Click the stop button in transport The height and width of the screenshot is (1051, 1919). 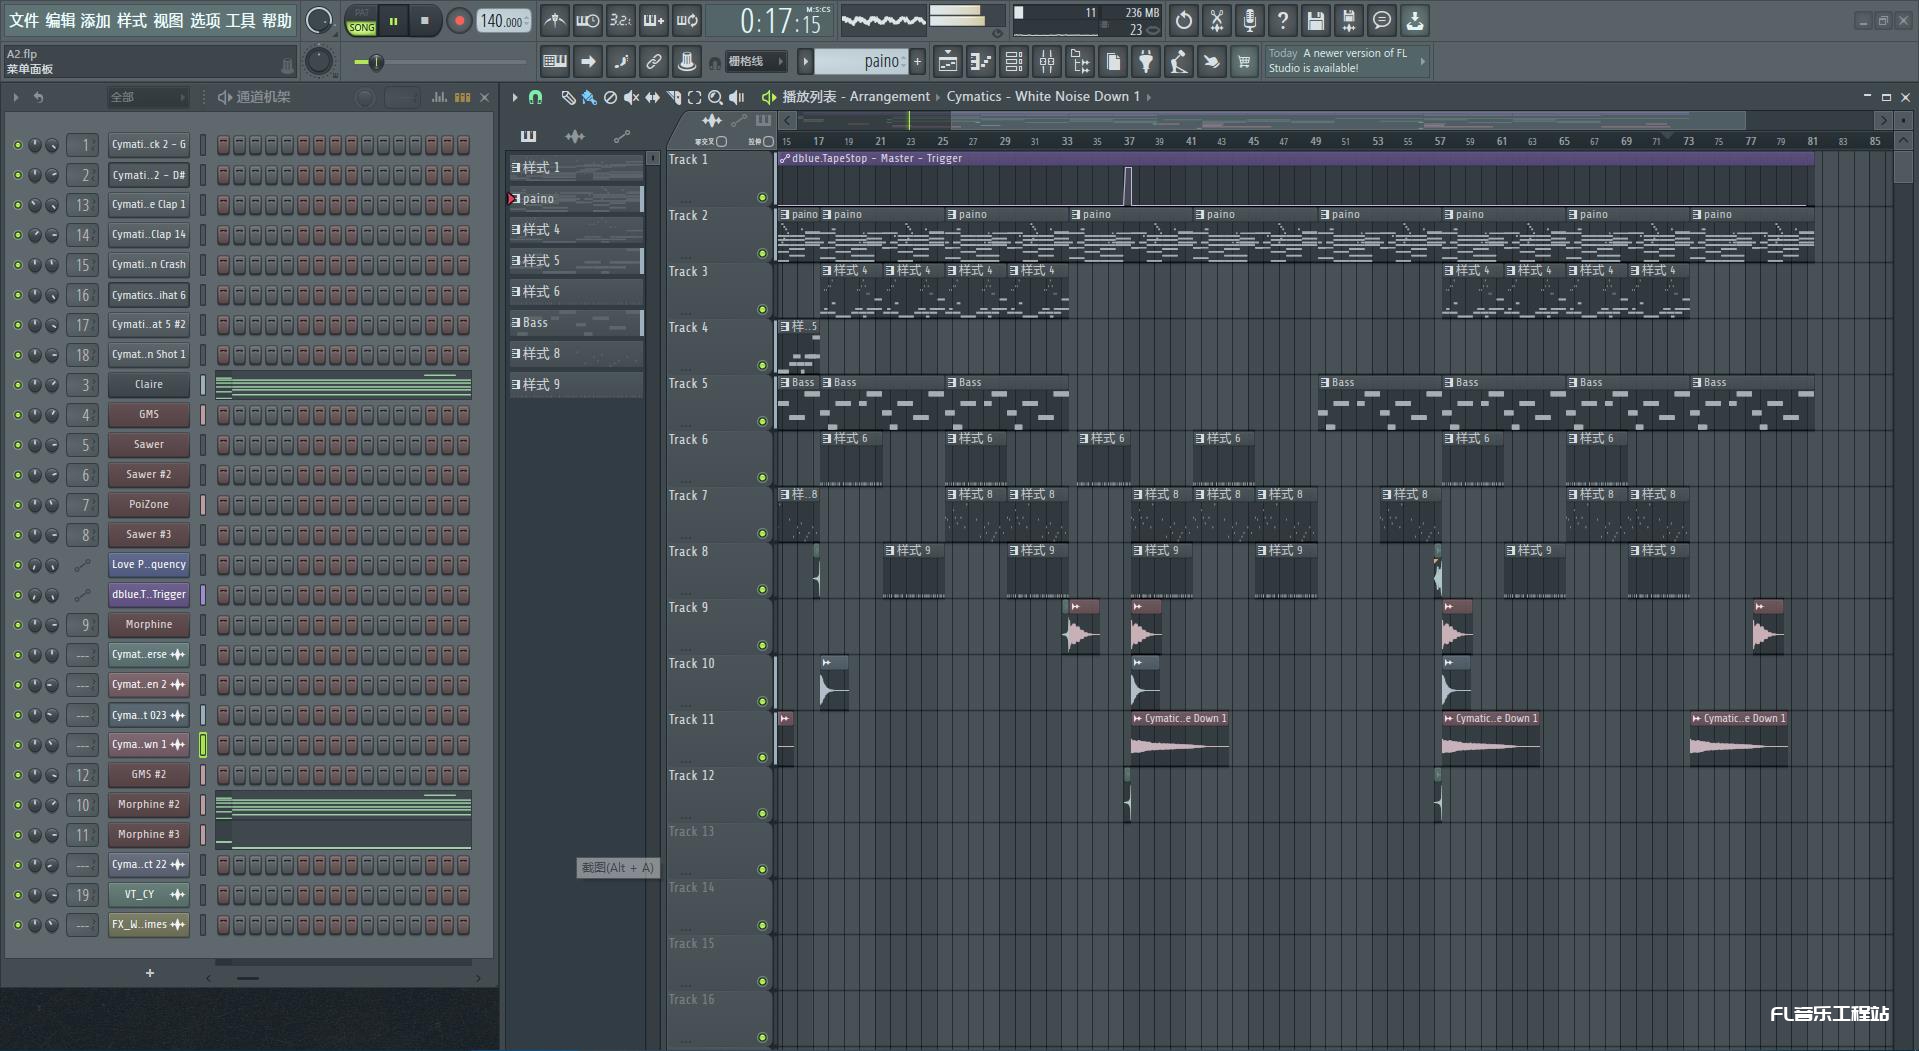click(425, 21)
